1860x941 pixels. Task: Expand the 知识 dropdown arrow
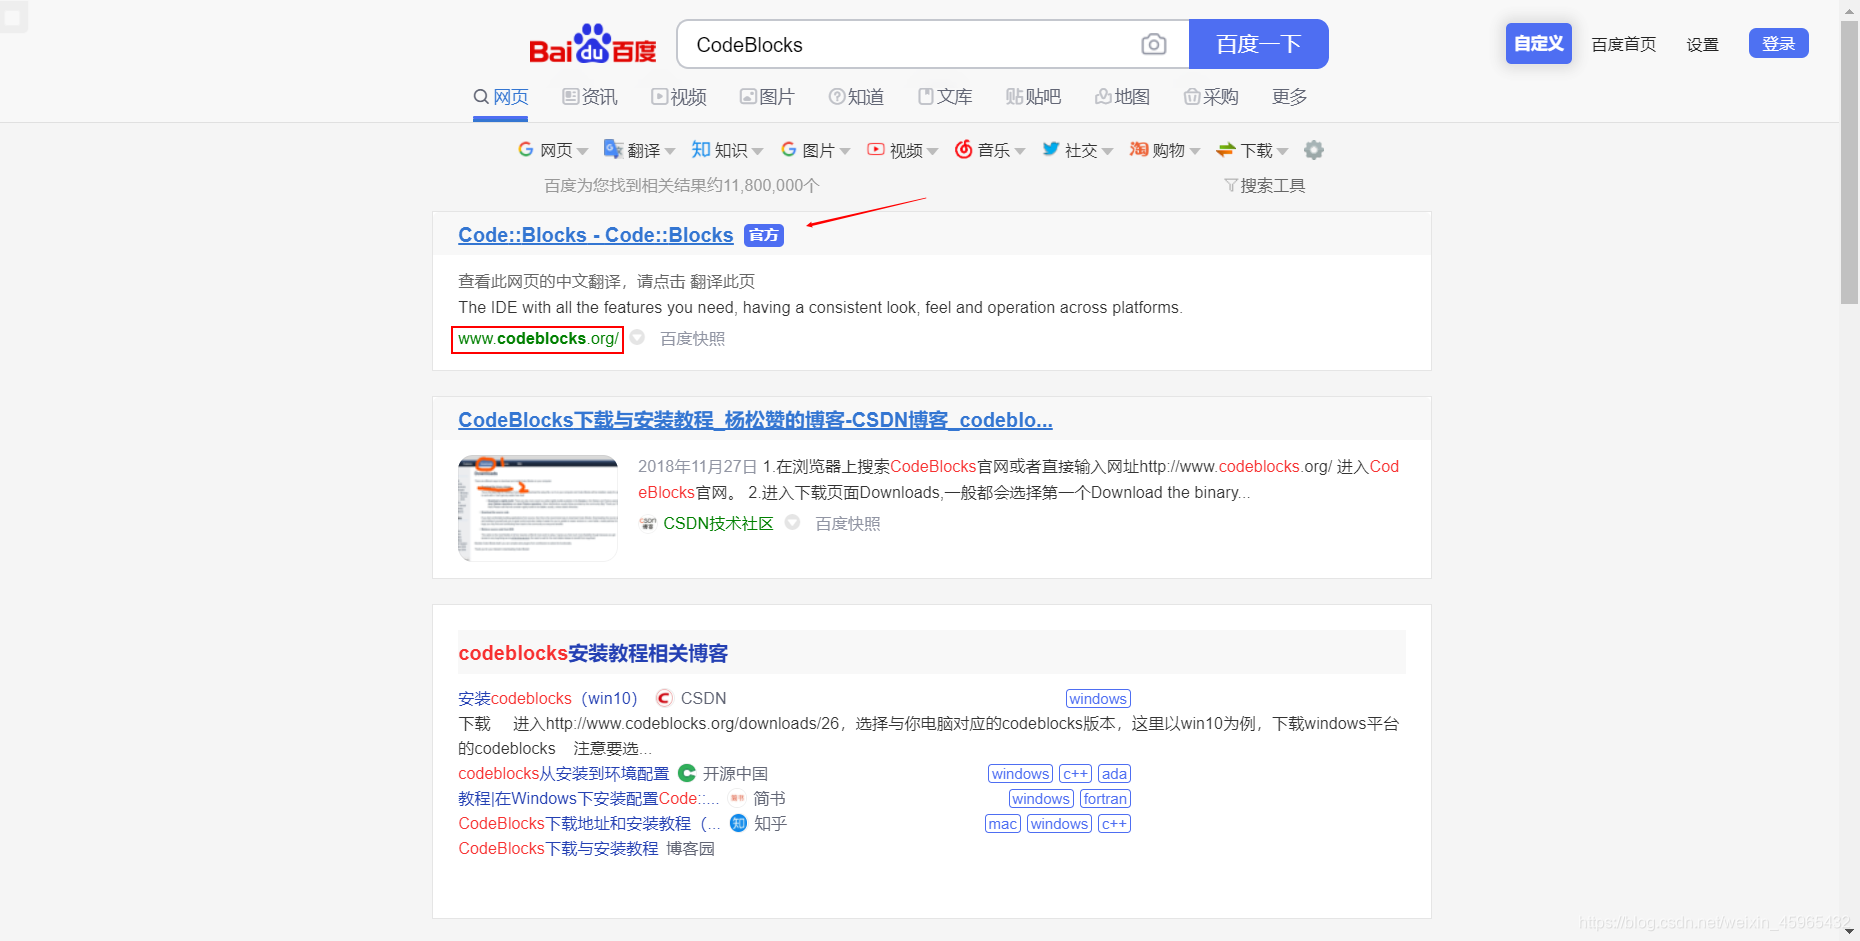pyautogui.click(x=757, y=151)
